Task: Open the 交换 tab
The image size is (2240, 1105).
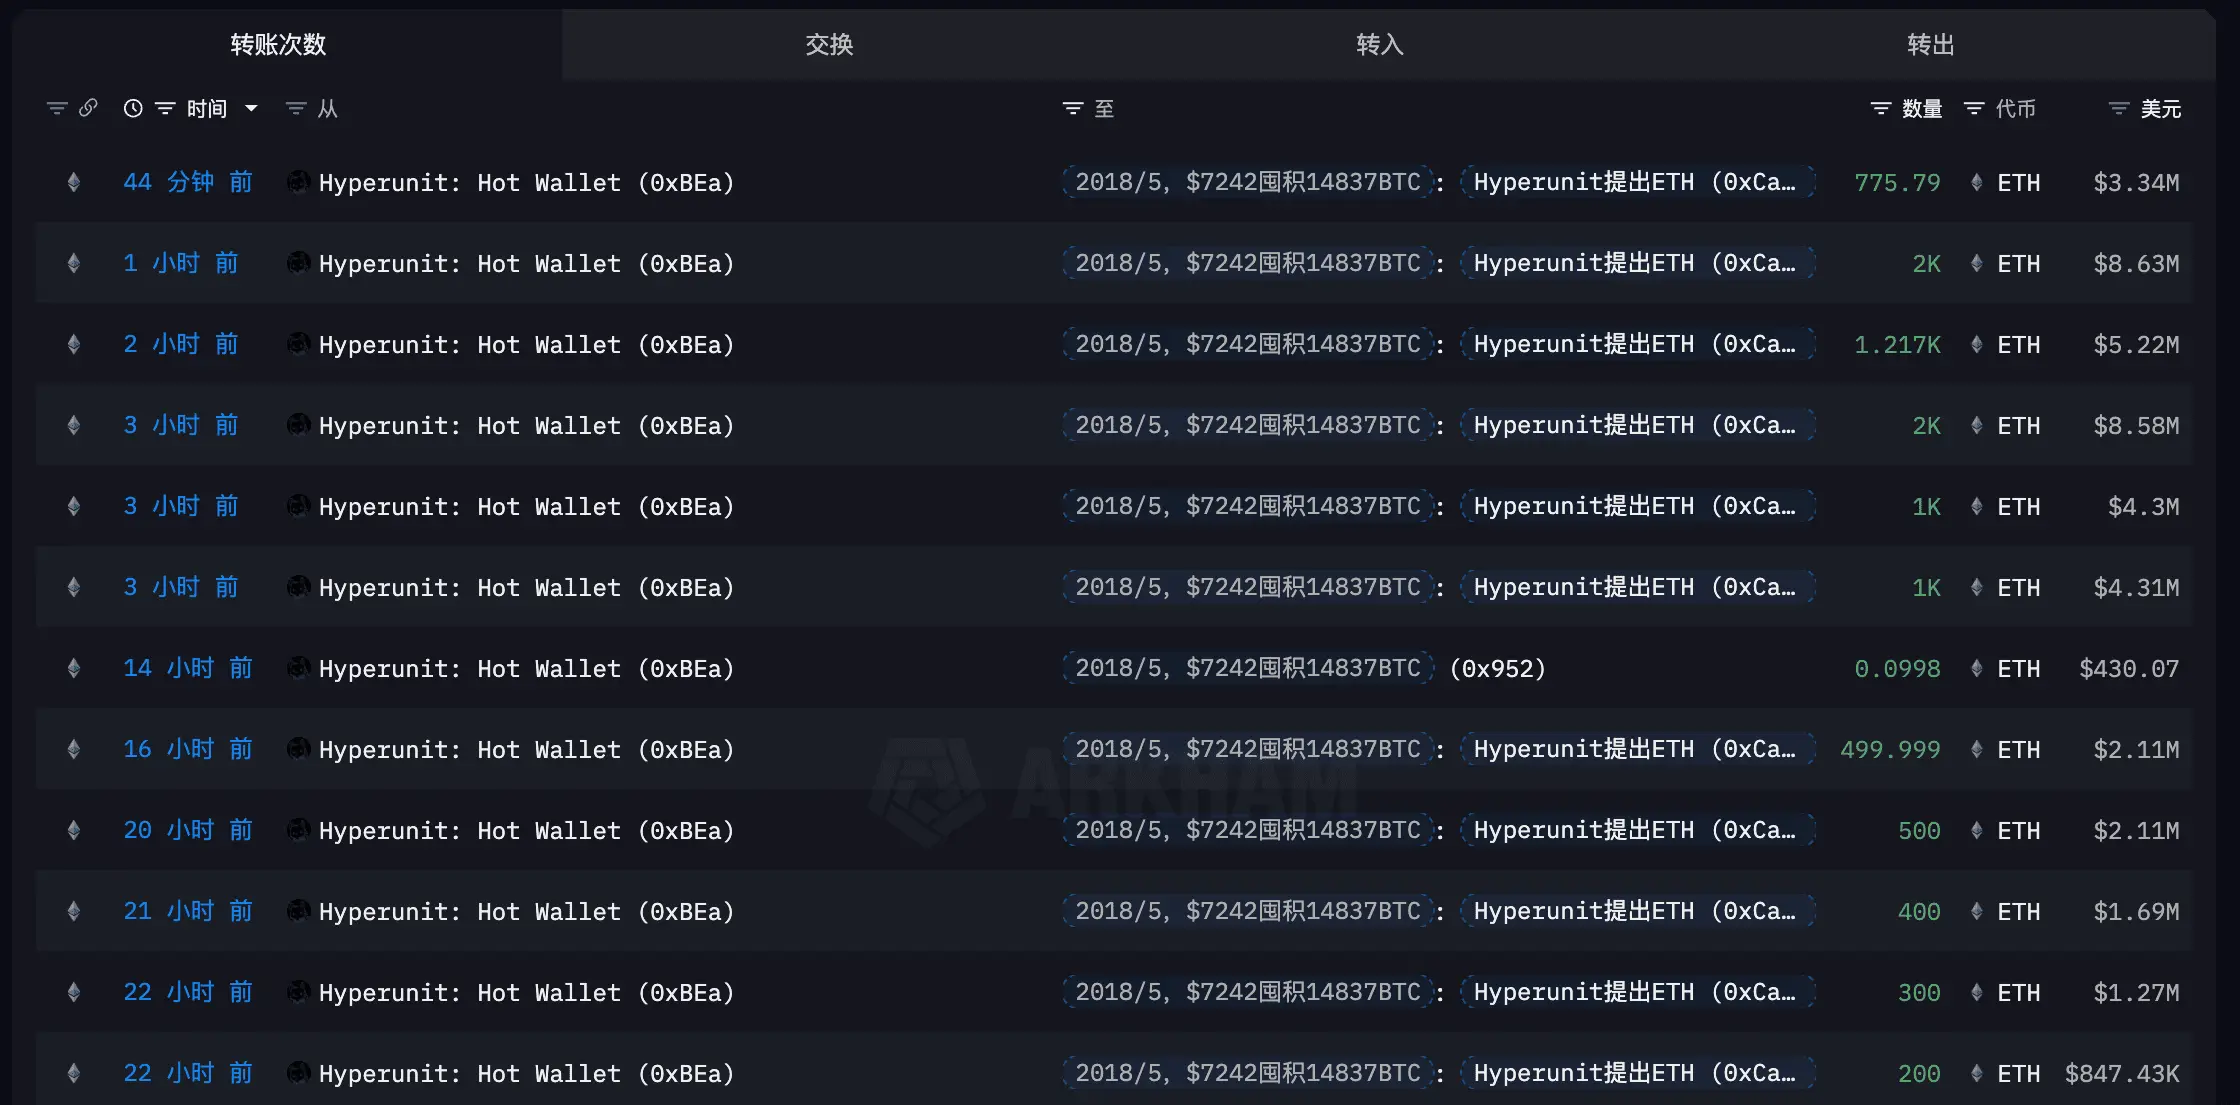Action: (829, 45)
